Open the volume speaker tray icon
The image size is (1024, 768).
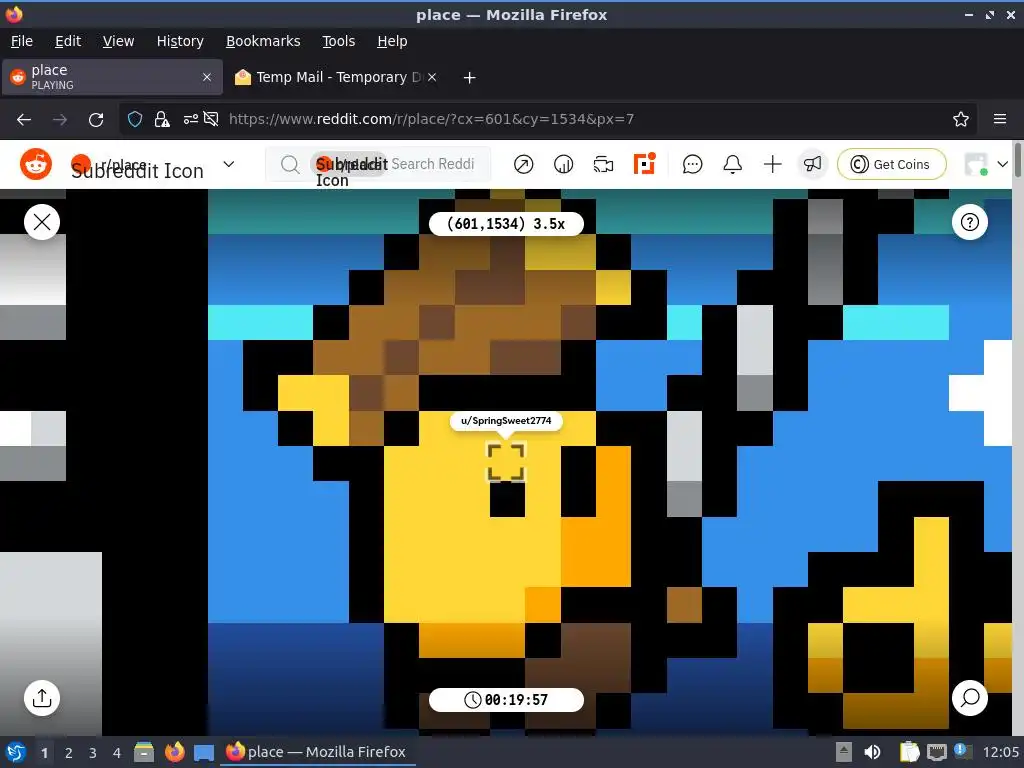(872, 752)
